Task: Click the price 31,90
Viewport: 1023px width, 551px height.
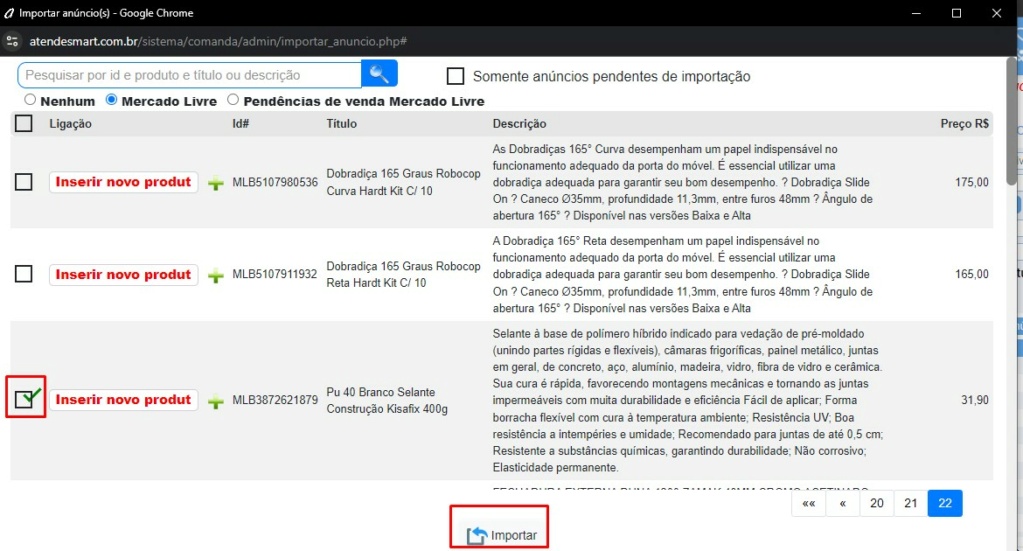Action: pyautogui.click(x=975, y=400)
